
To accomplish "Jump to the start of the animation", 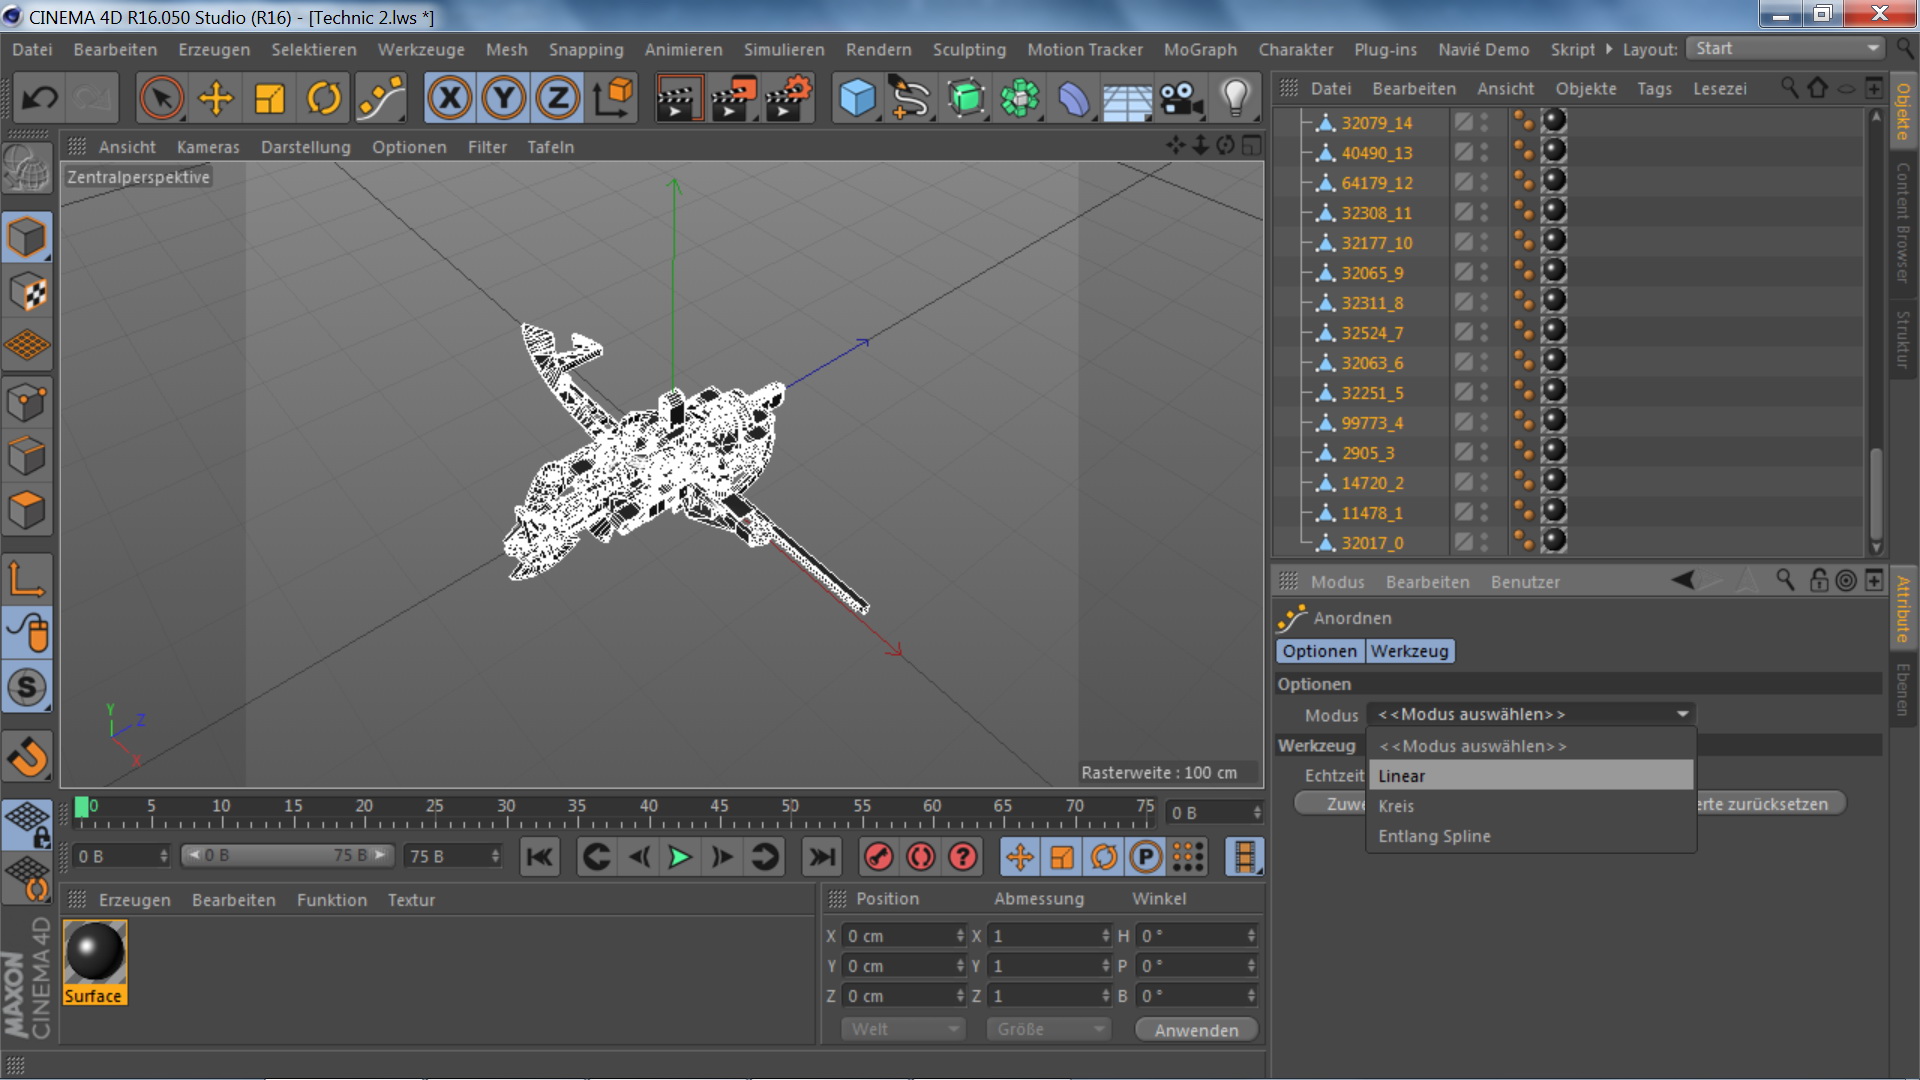I will [x=540, y=857].
